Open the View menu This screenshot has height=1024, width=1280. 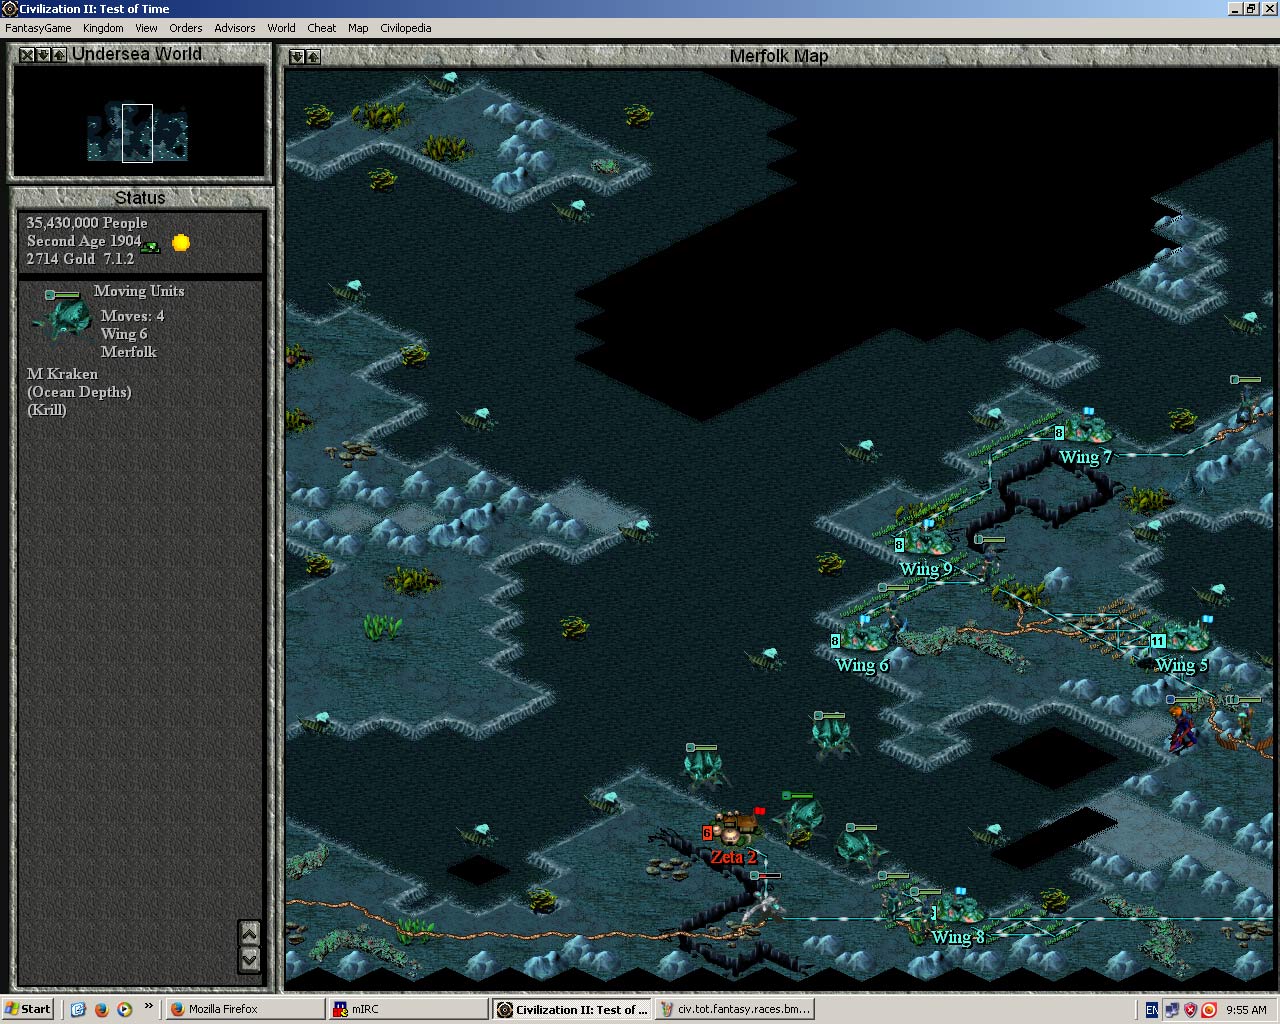point(146,28)
